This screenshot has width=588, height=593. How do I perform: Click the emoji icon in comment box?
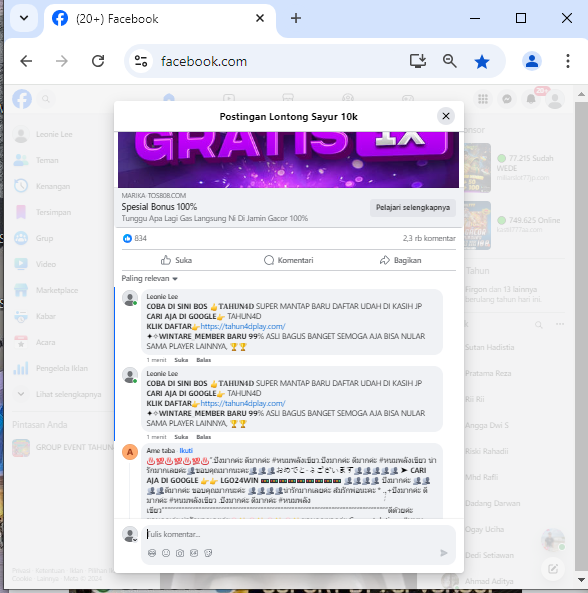(166, 553)
